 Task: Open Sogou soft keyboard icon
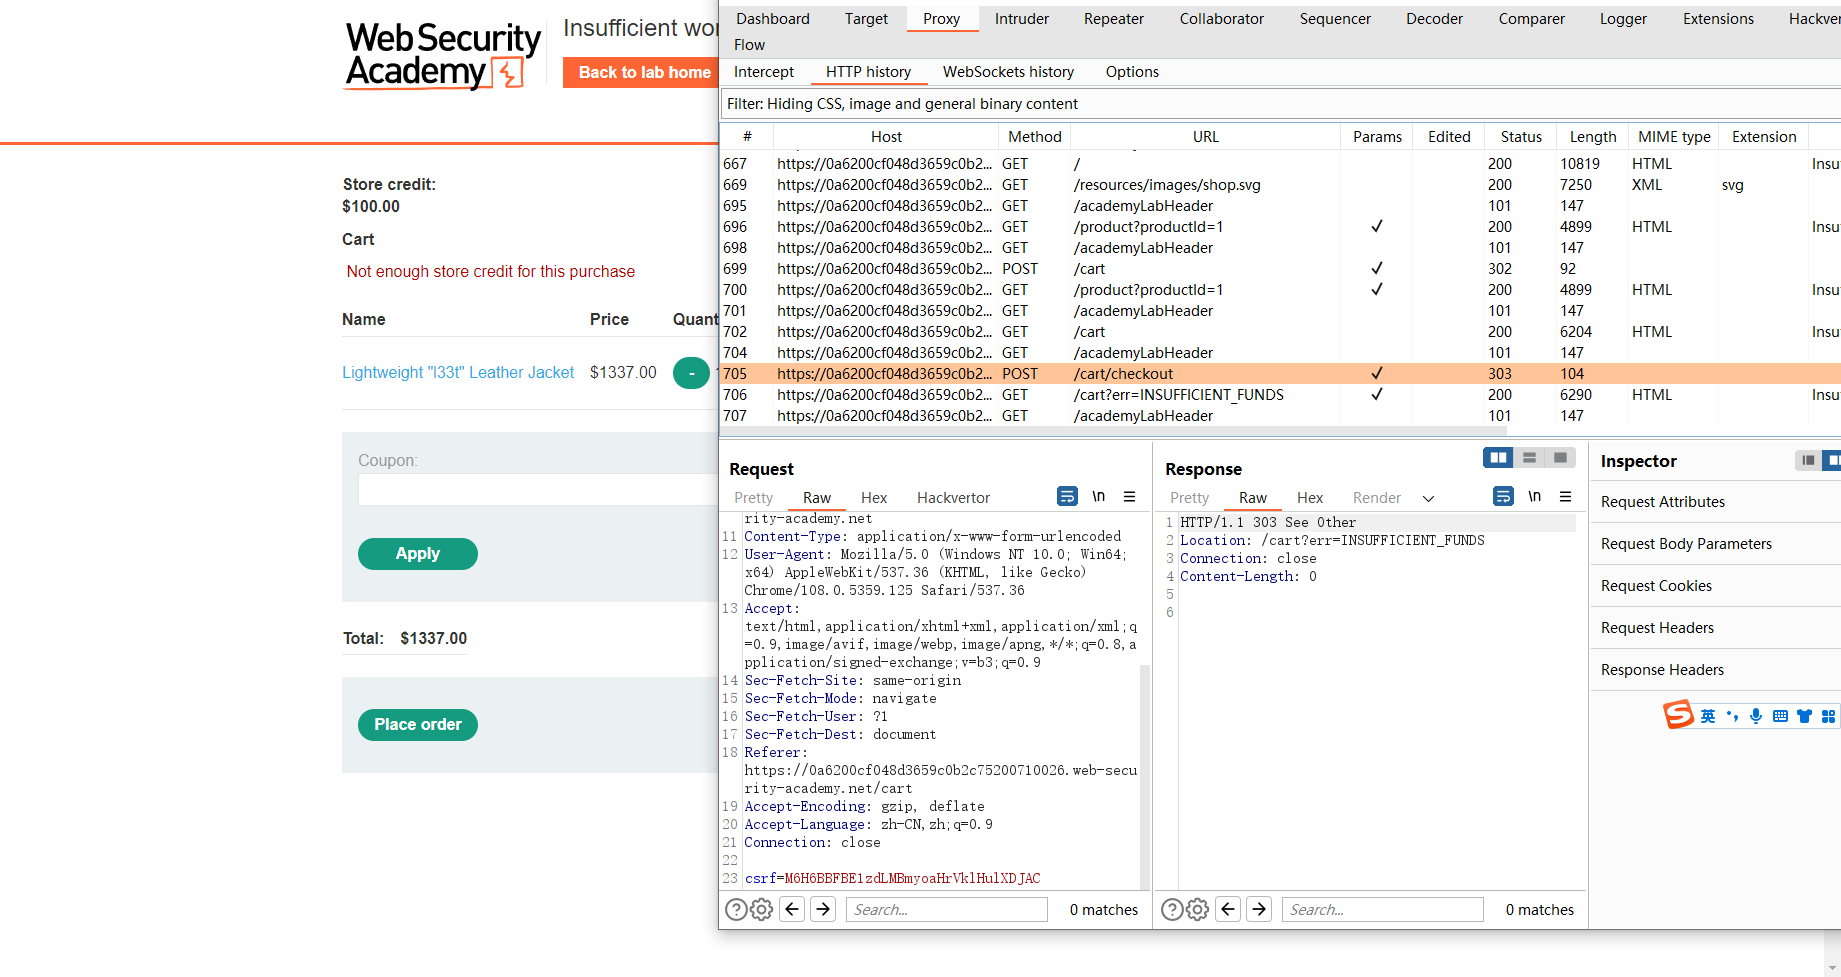(x=1780, y=716)
